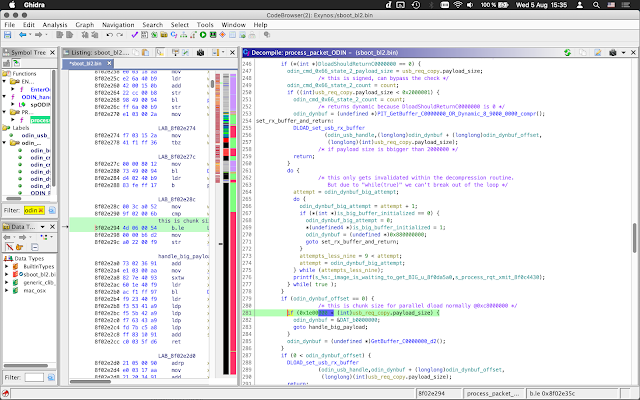Open the File menu
The width and height of the screenshot is (640, 400).
pyautogui.click(x=9, y=25)
